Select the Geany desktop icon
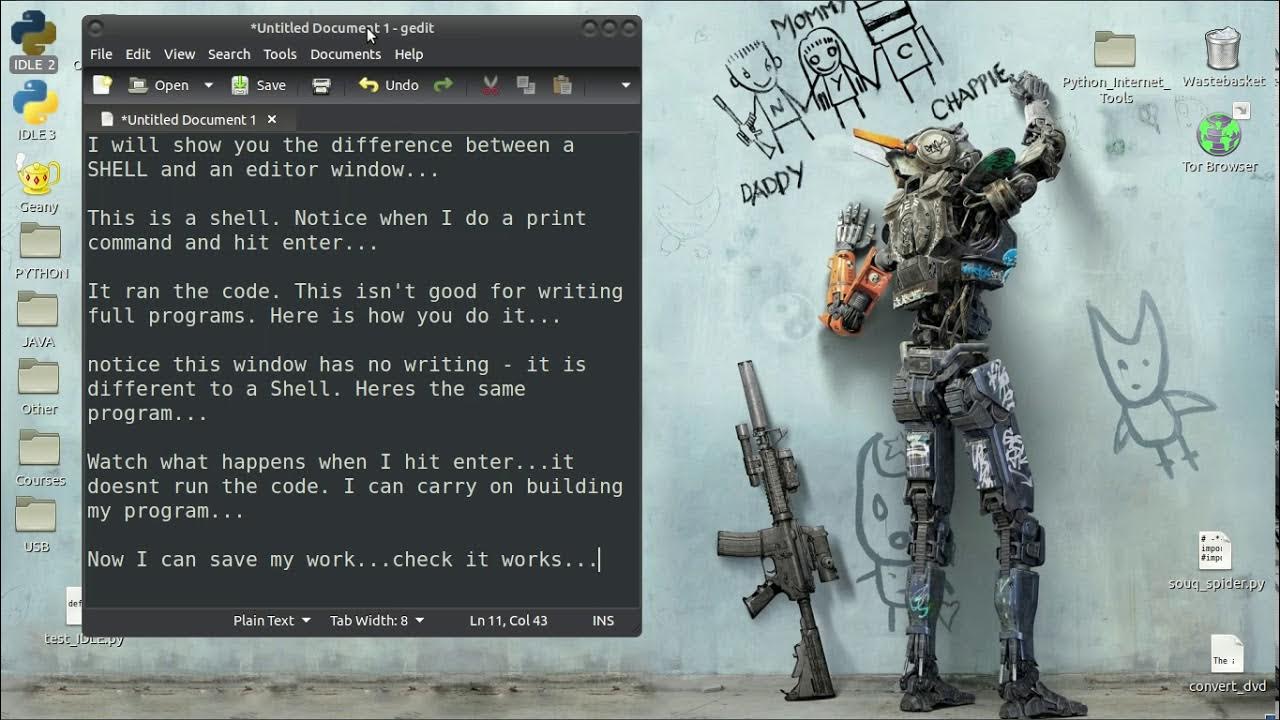Screen dimensions: 1280x720 [39, 185]
